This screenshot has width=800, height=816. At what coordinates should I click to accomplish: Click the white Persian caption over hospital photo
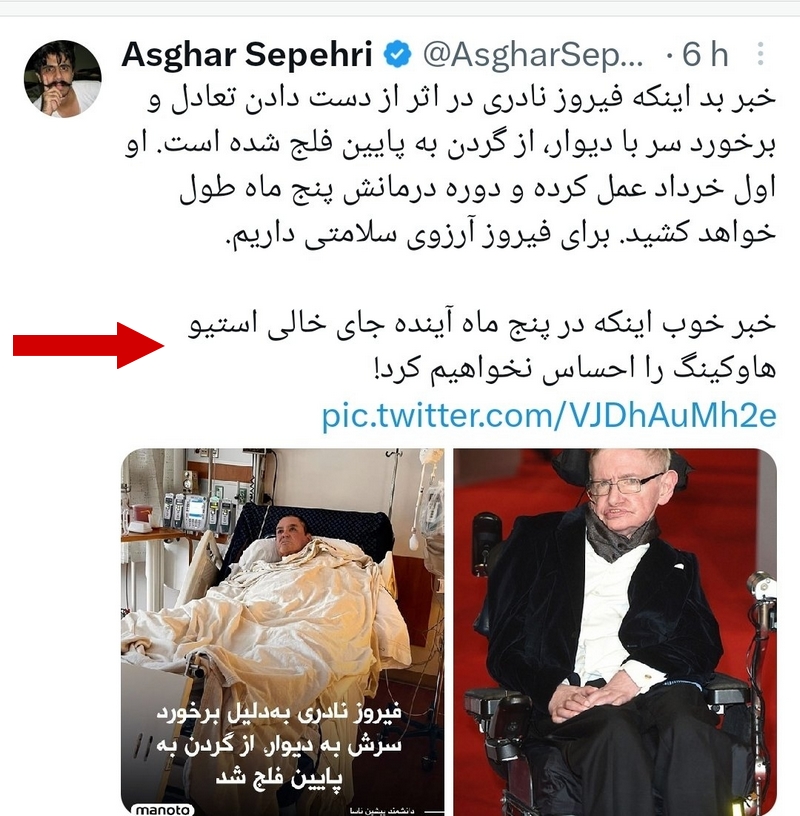(x=279, y=744)
